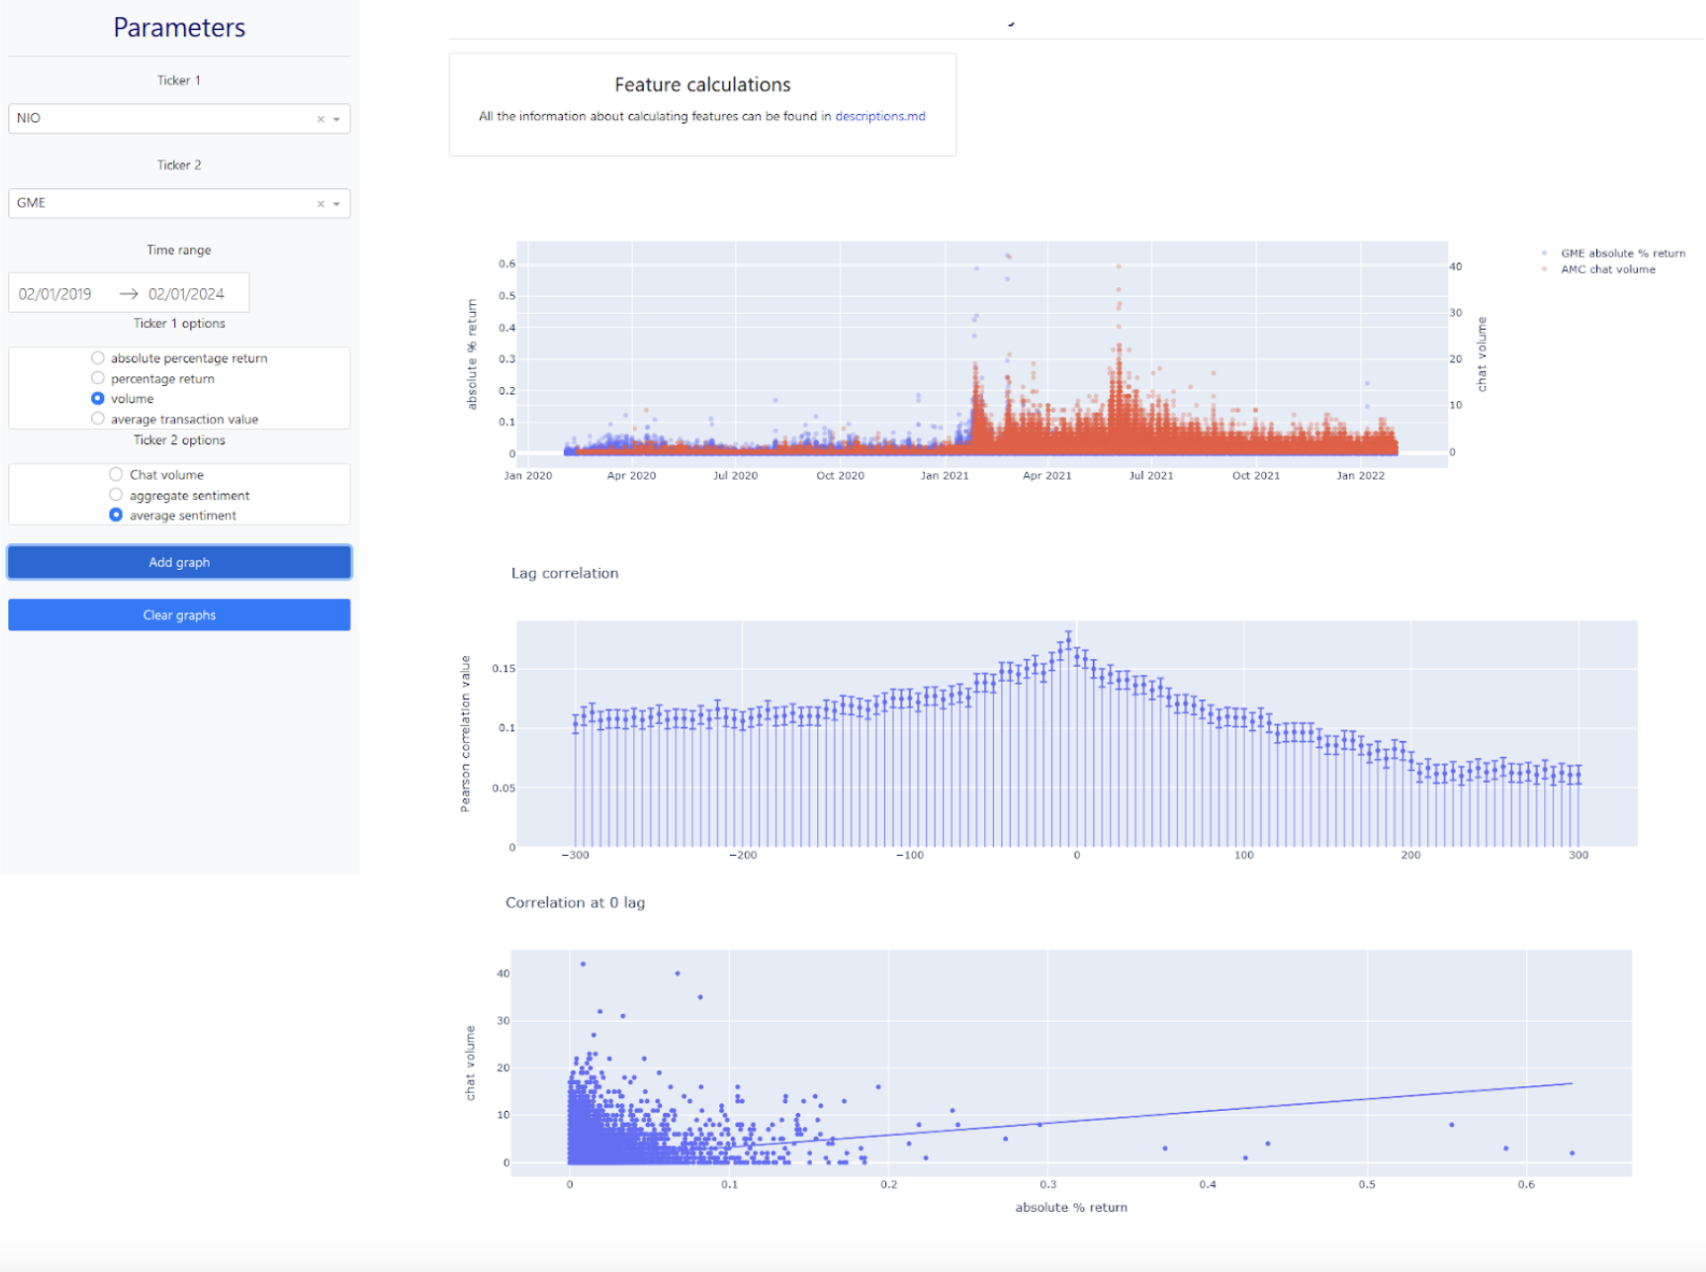This screenshot has width=1706, height=1272.
Task: Select absolute percentage return for Ticker 1
Action: (98, 358)
